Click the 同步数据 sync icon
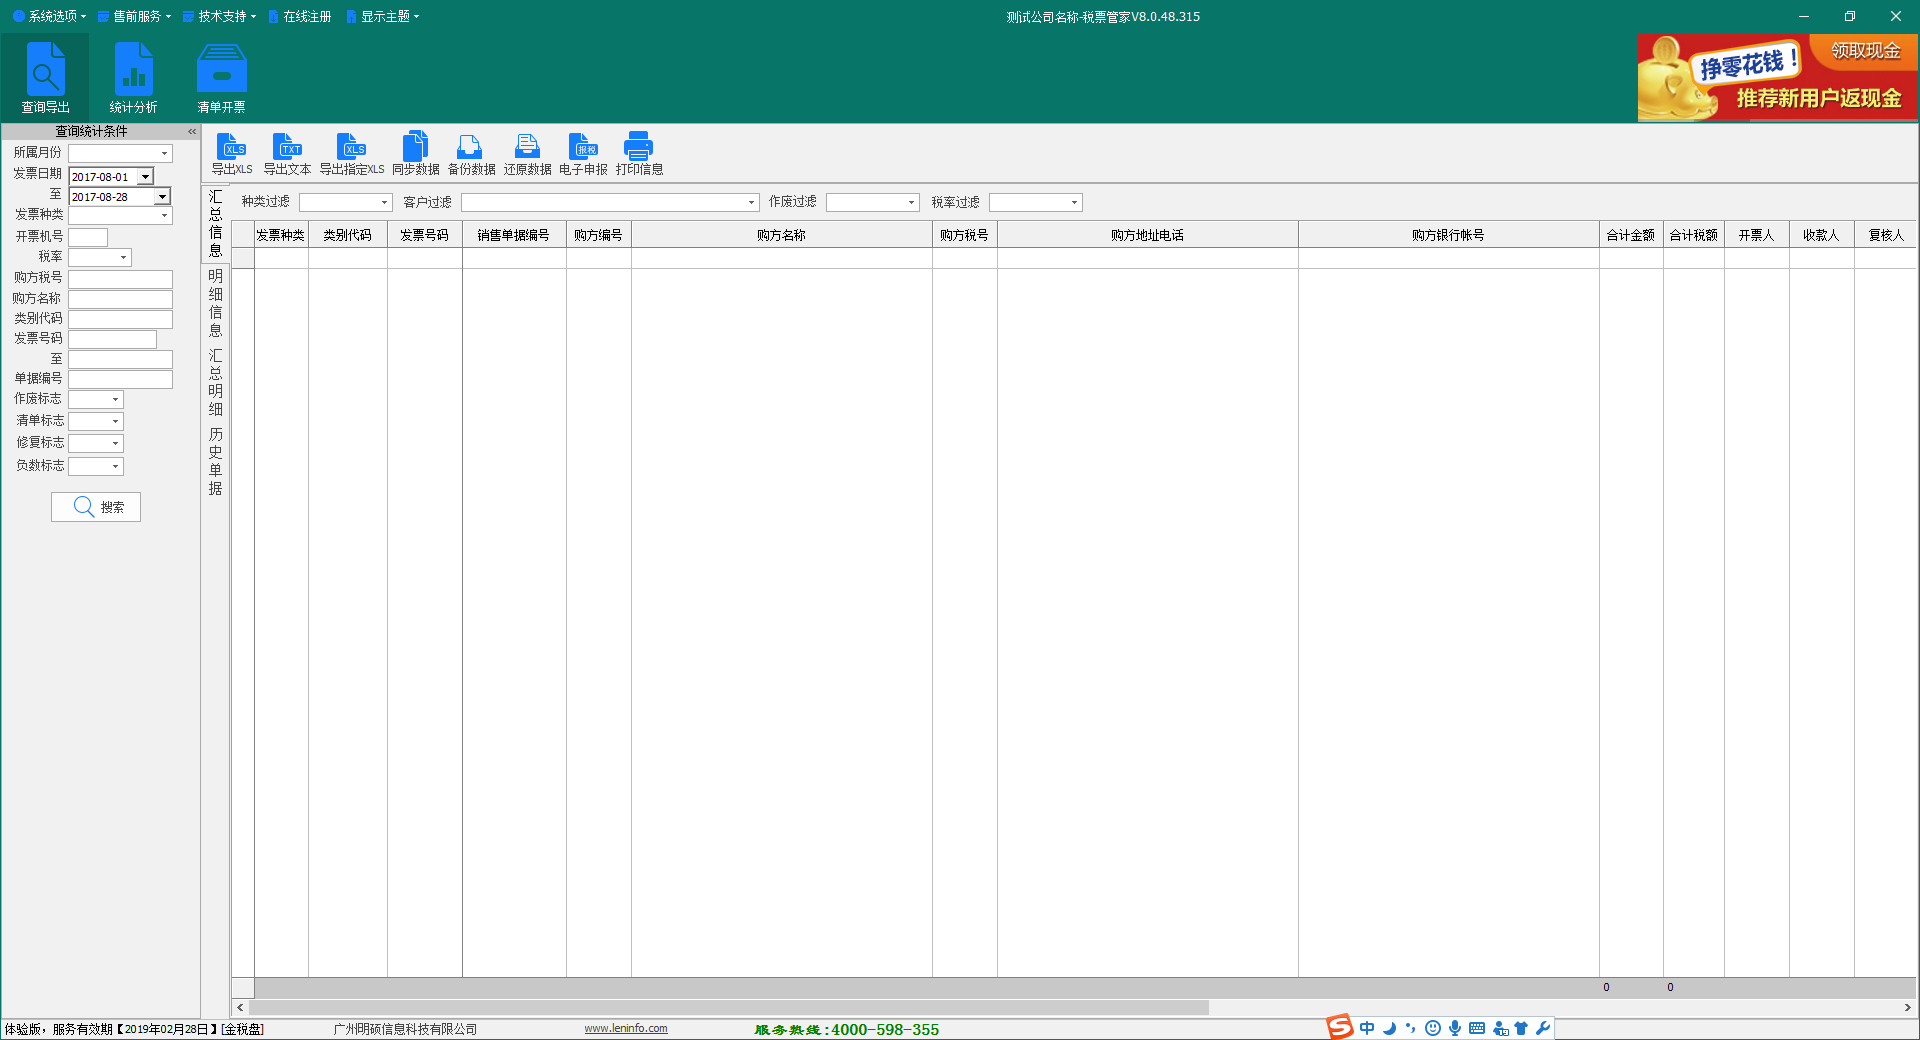The image size is (1920, 1040). [415, 154]
